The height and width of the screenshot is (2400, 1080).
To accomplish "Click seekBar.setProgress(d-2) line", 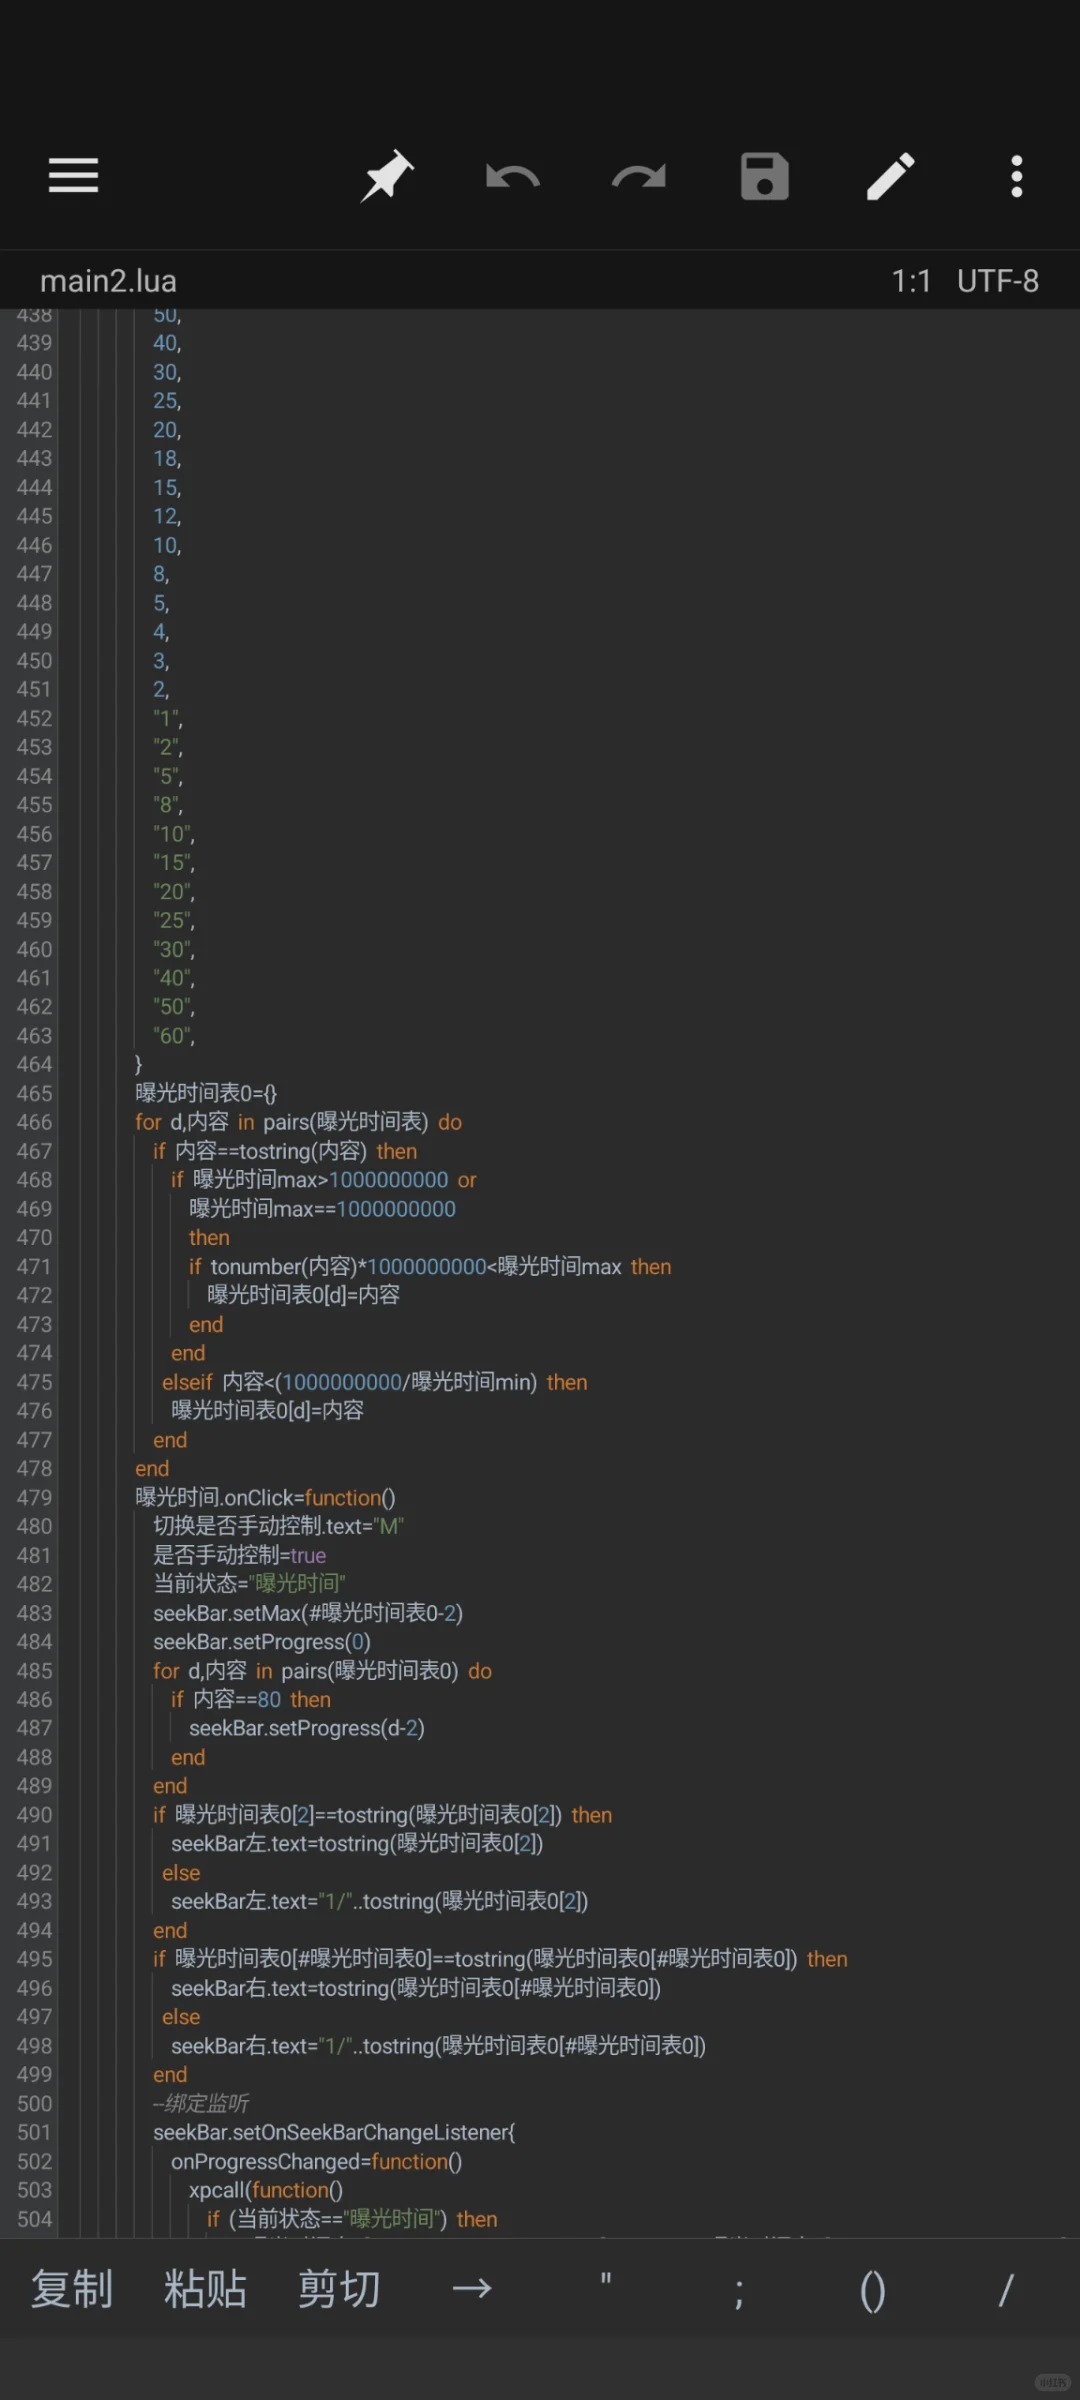I will tap(307, 1728).
